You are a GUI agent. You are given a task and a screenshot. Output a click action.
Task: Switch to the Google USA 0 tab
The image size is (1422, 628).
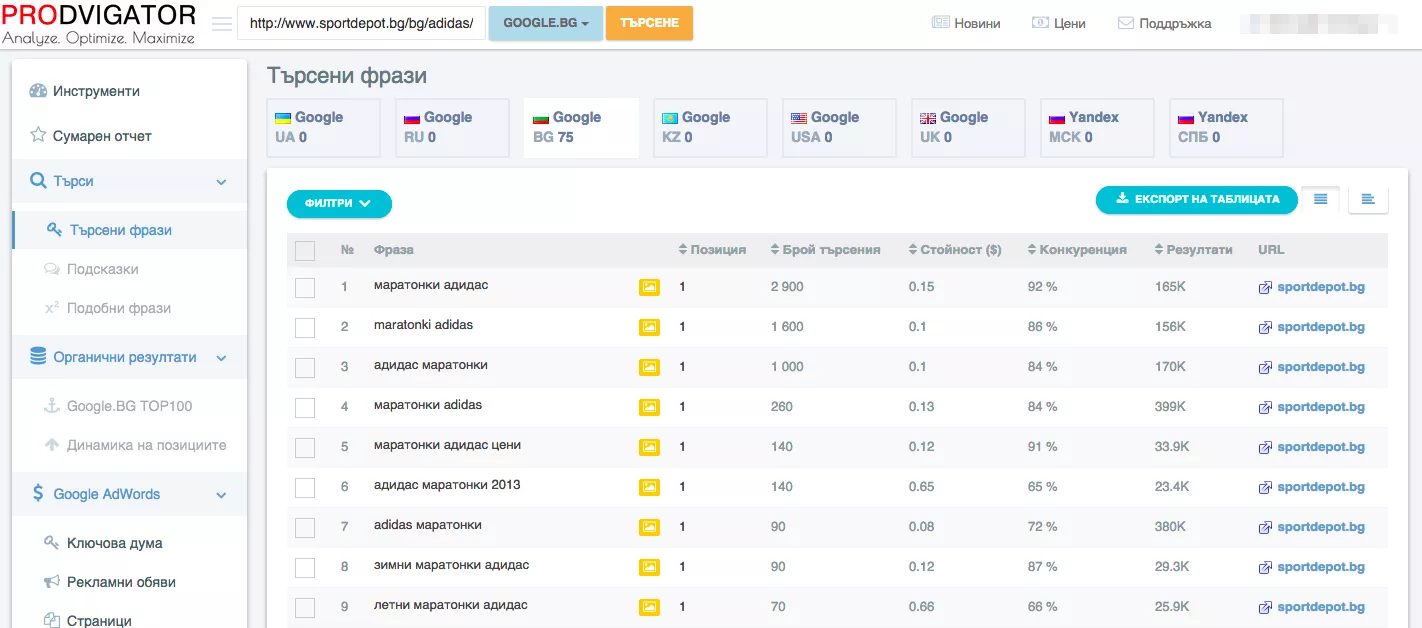click(x=840, y=127)
